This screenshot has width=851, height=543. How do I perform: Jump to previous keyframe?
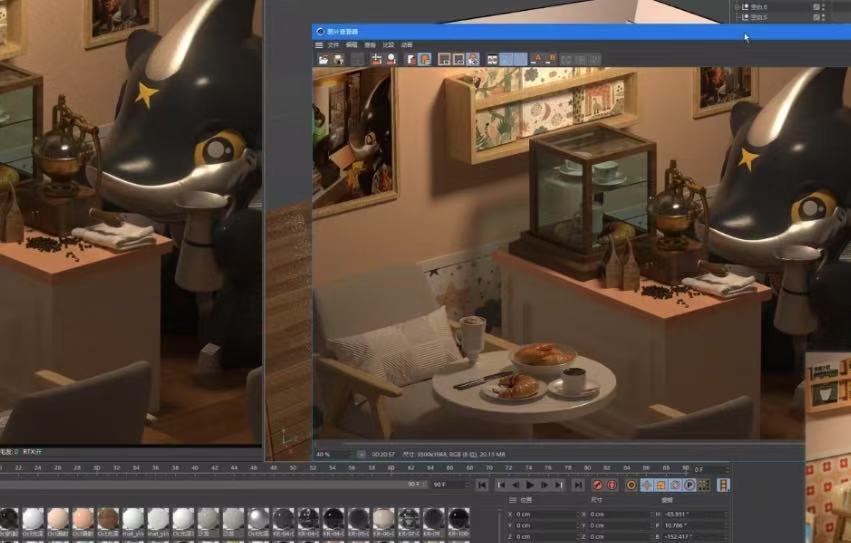501,485
